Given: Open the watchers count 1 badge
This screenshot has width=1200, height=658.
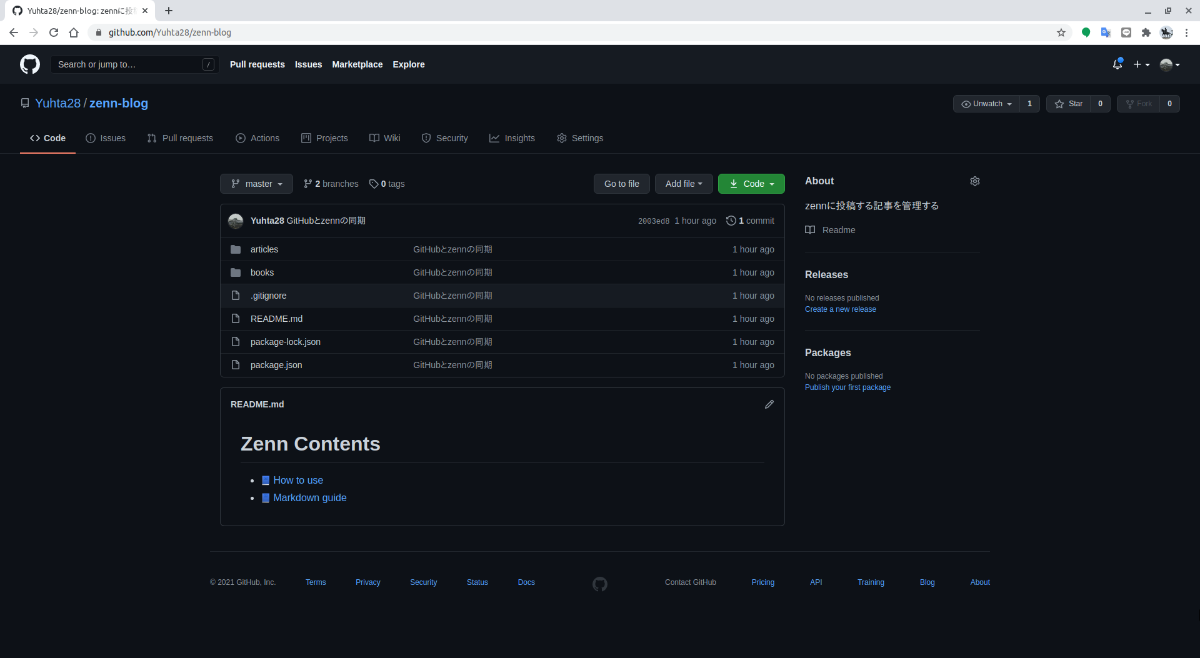Looking at the screenshot, I should (x=1029, y=104).
